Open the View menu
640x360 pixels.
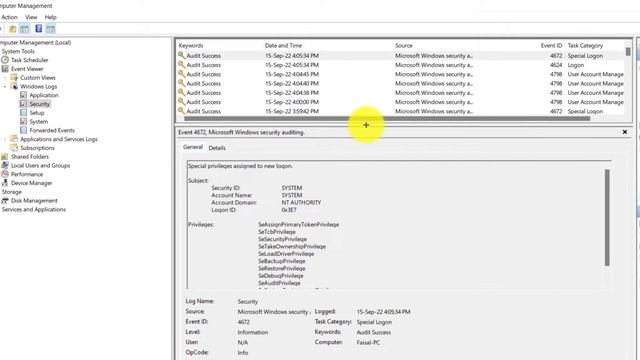31,17
